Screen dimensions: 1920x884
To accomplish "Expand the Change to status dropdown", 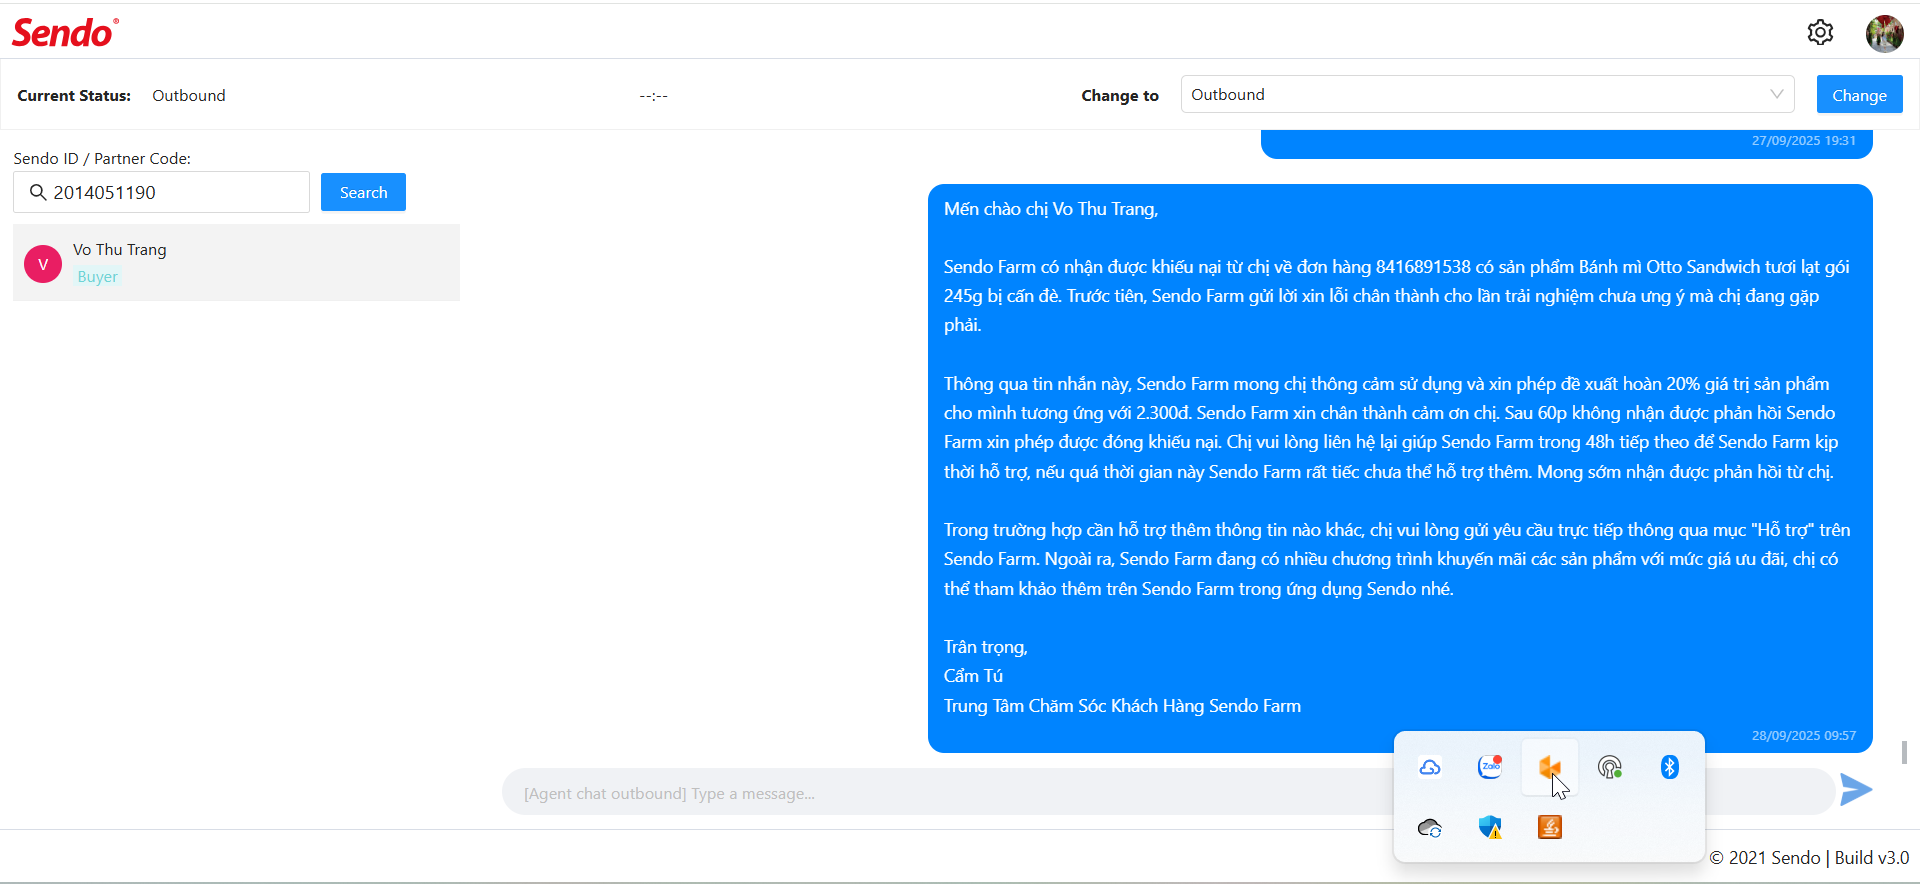I will point(1487,94).
